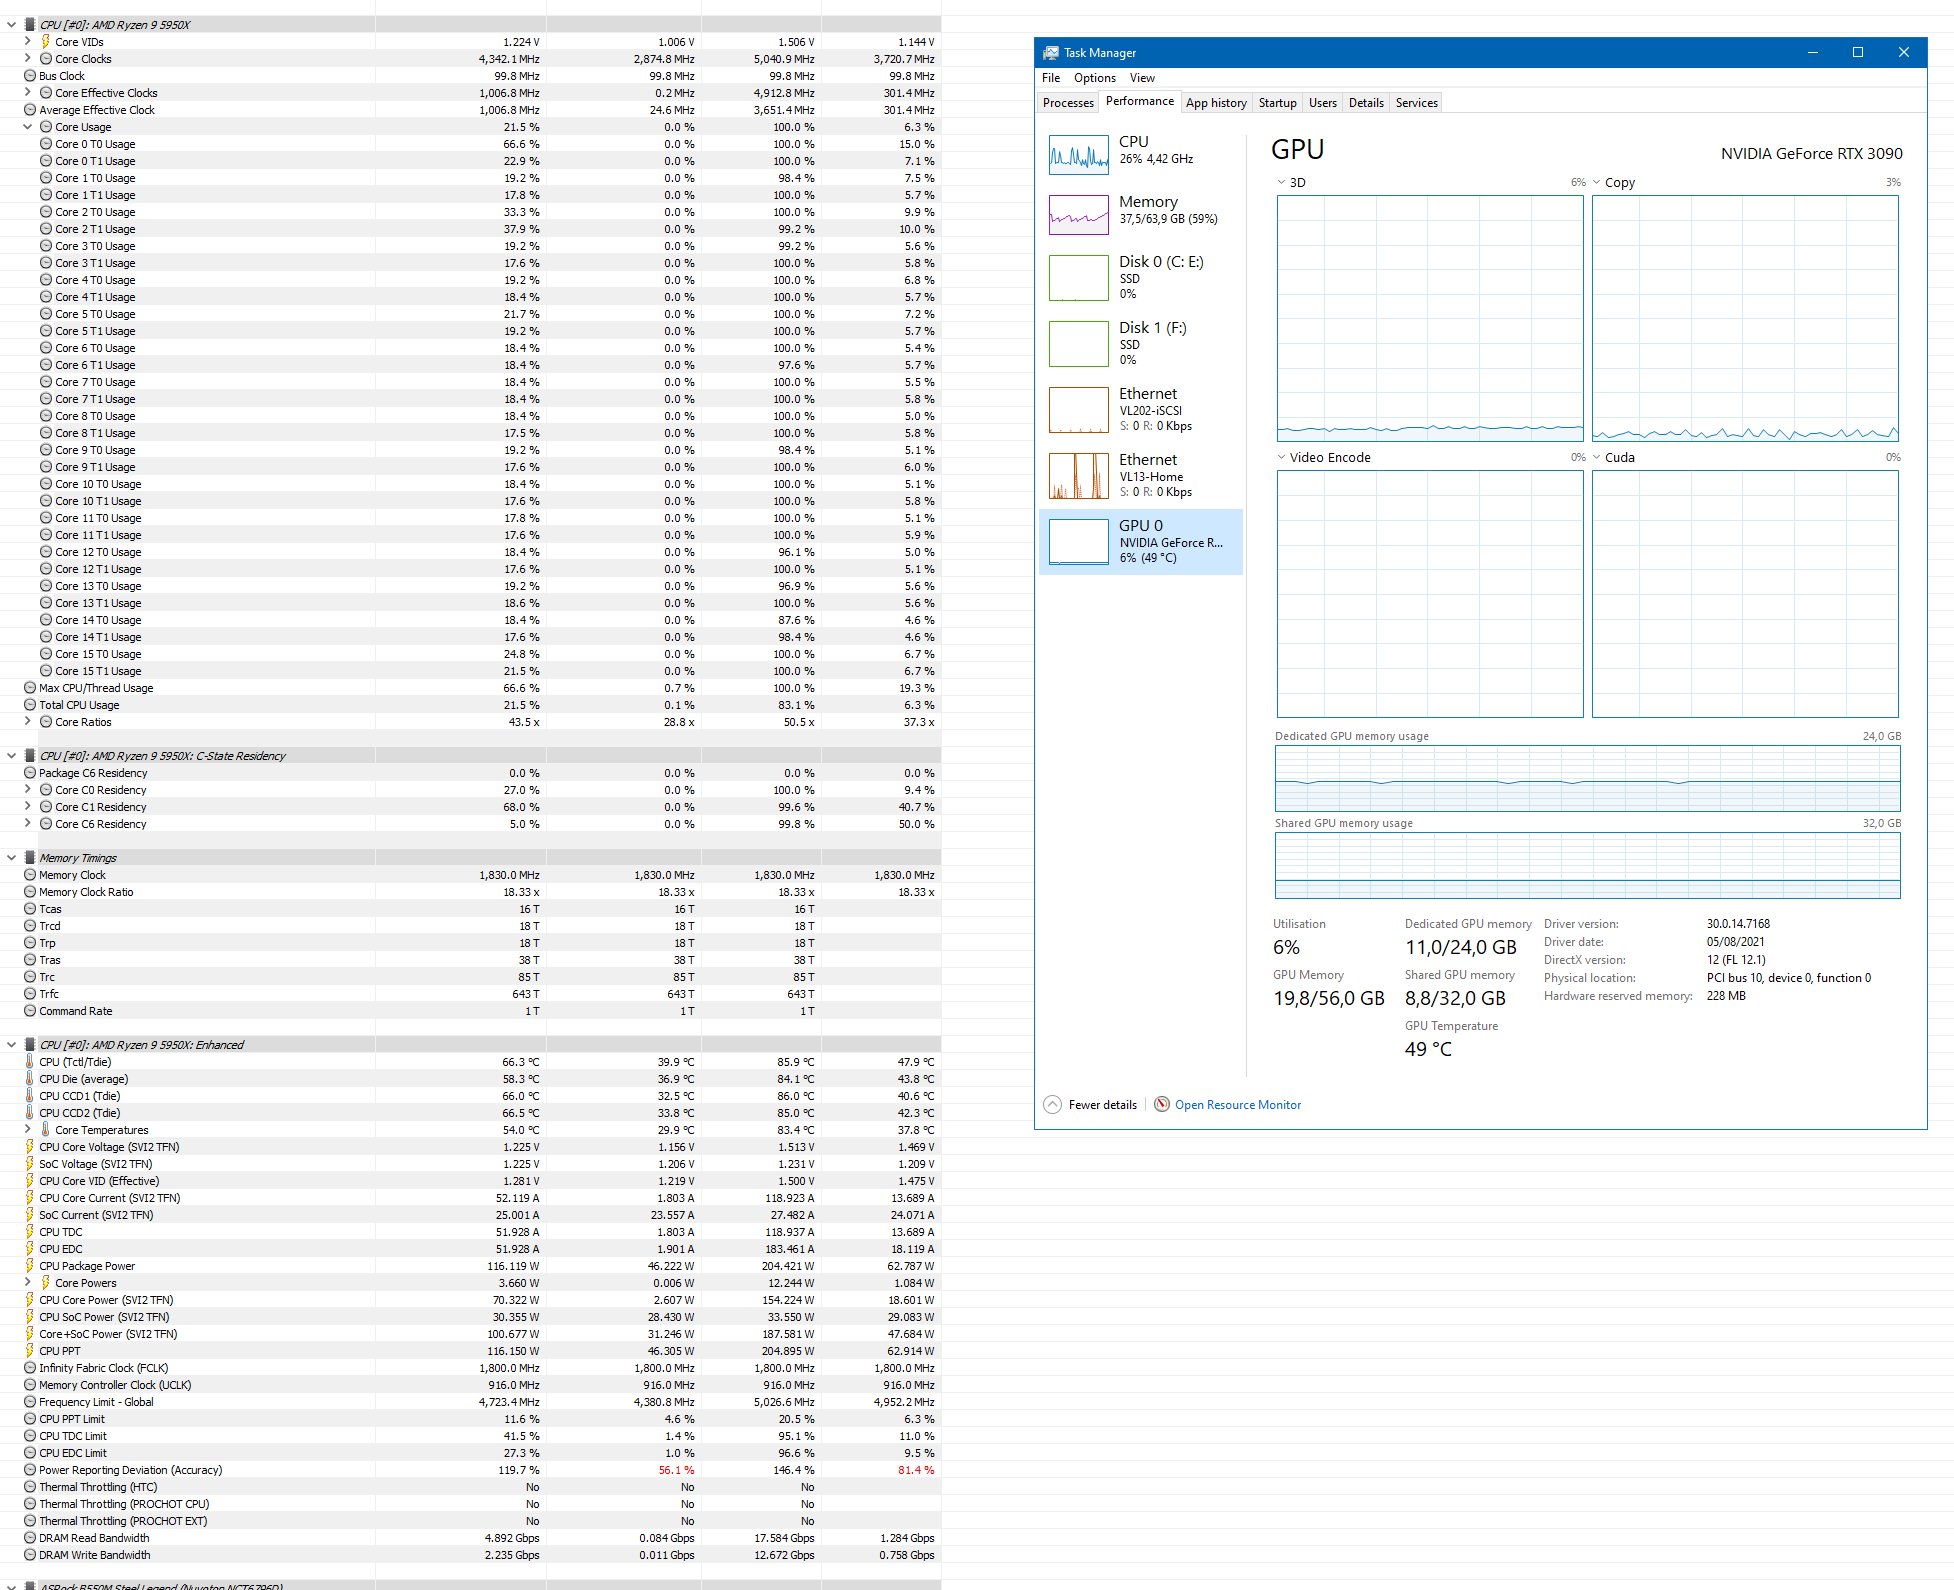This screenshot has width=1954, height=1590.
Task: Click the CPU (Tctl/Tdie) thermometer icon
Action: pos(30,1062)
